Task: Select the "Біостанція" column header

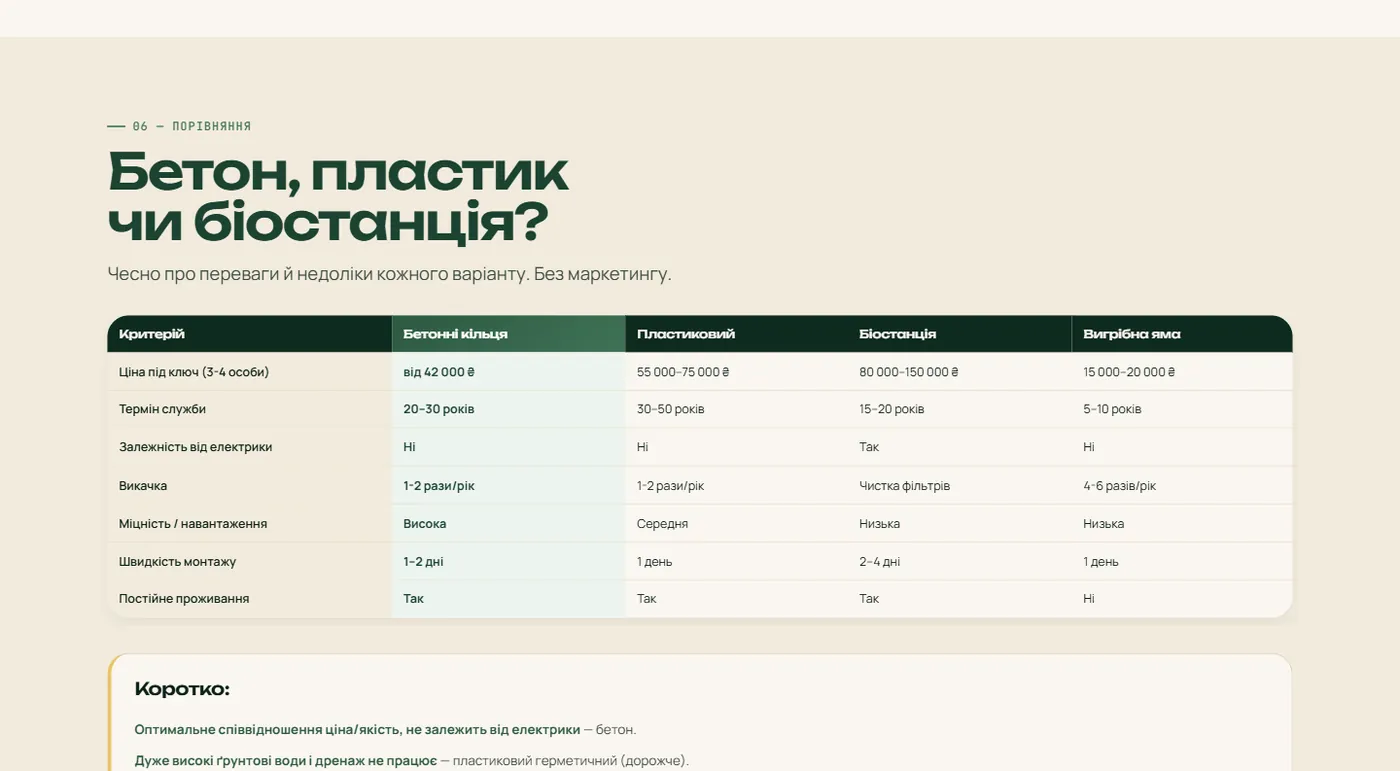Action: pos(897,334)
